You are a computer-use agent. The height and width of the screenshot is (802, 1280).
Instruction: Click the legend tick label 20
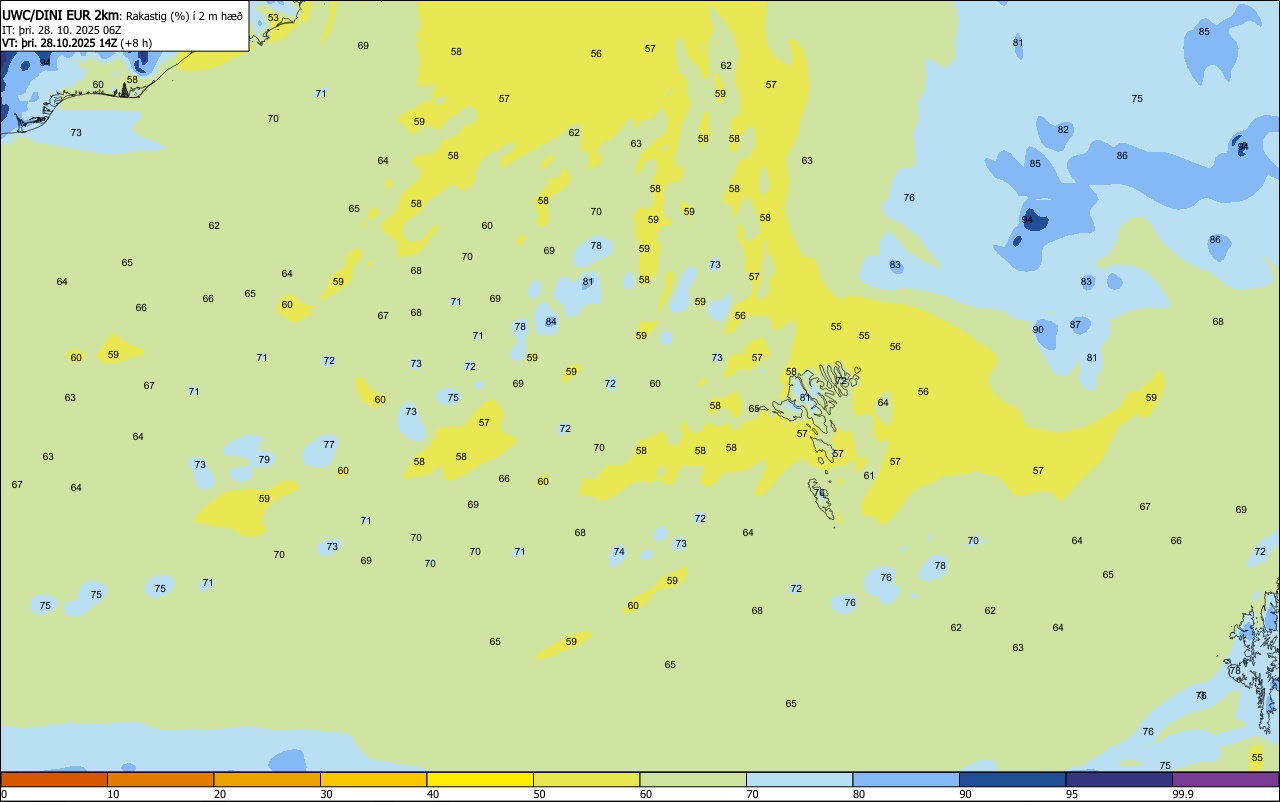(x=219, y=794)
